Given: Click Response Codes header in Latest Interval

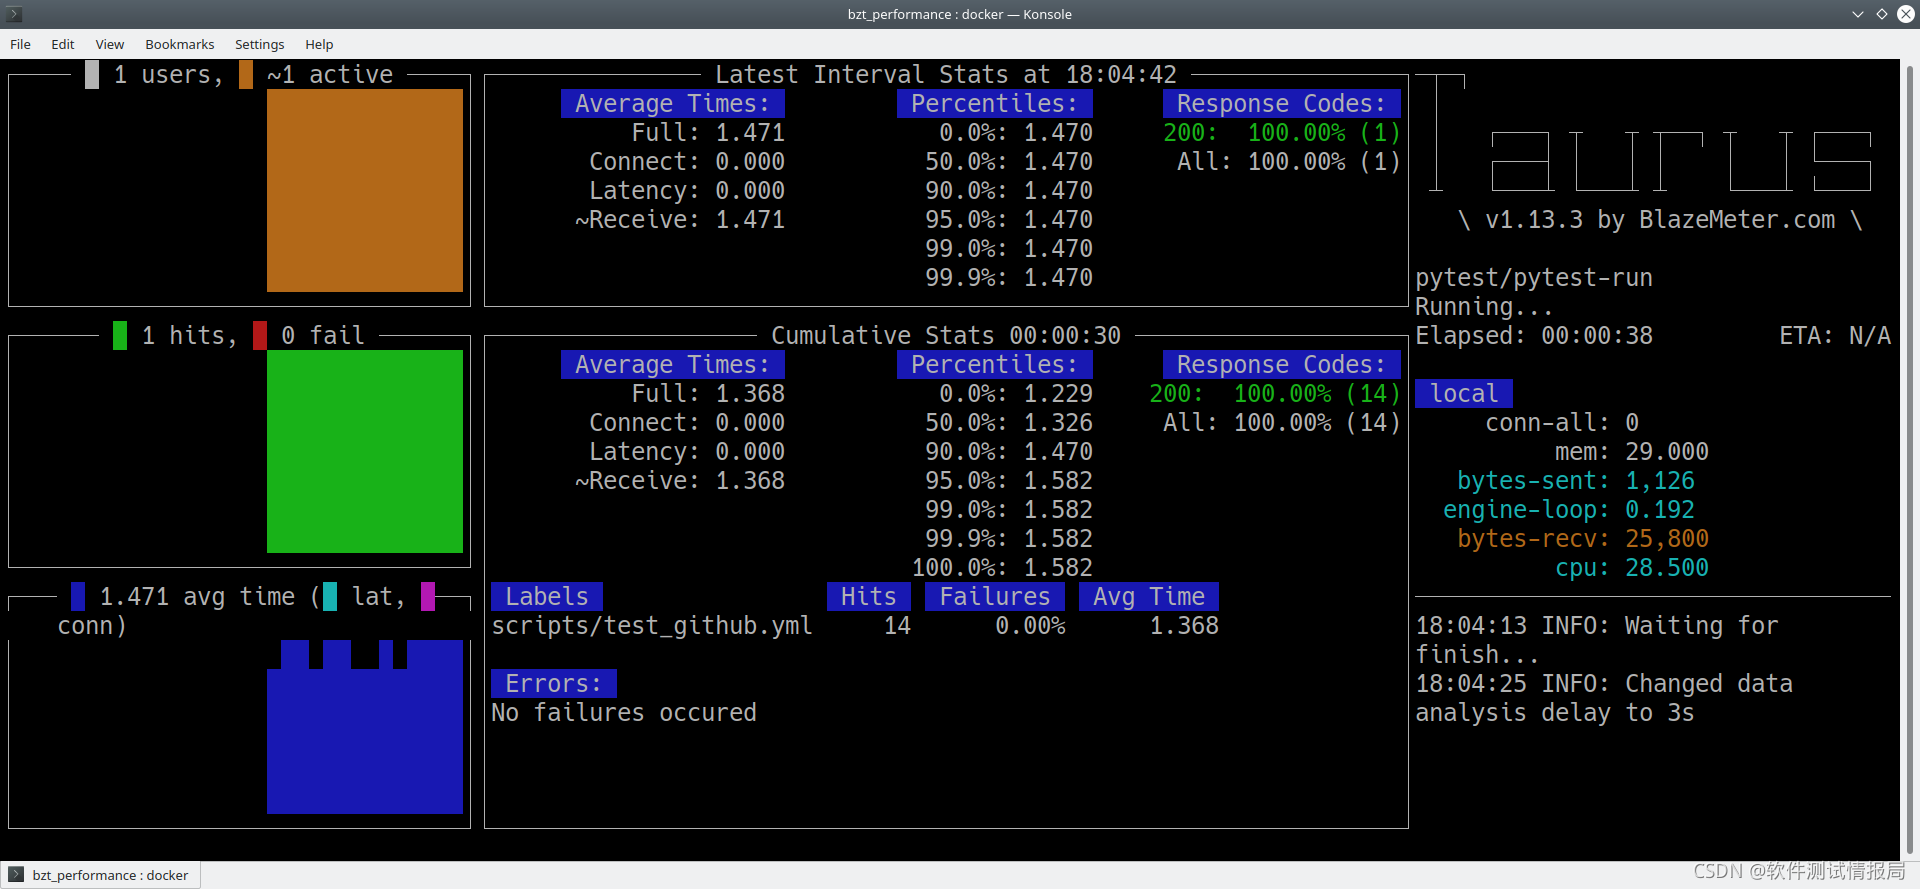Looking at the screenshot, I should pyautogui.click(x=1282, y=104).
